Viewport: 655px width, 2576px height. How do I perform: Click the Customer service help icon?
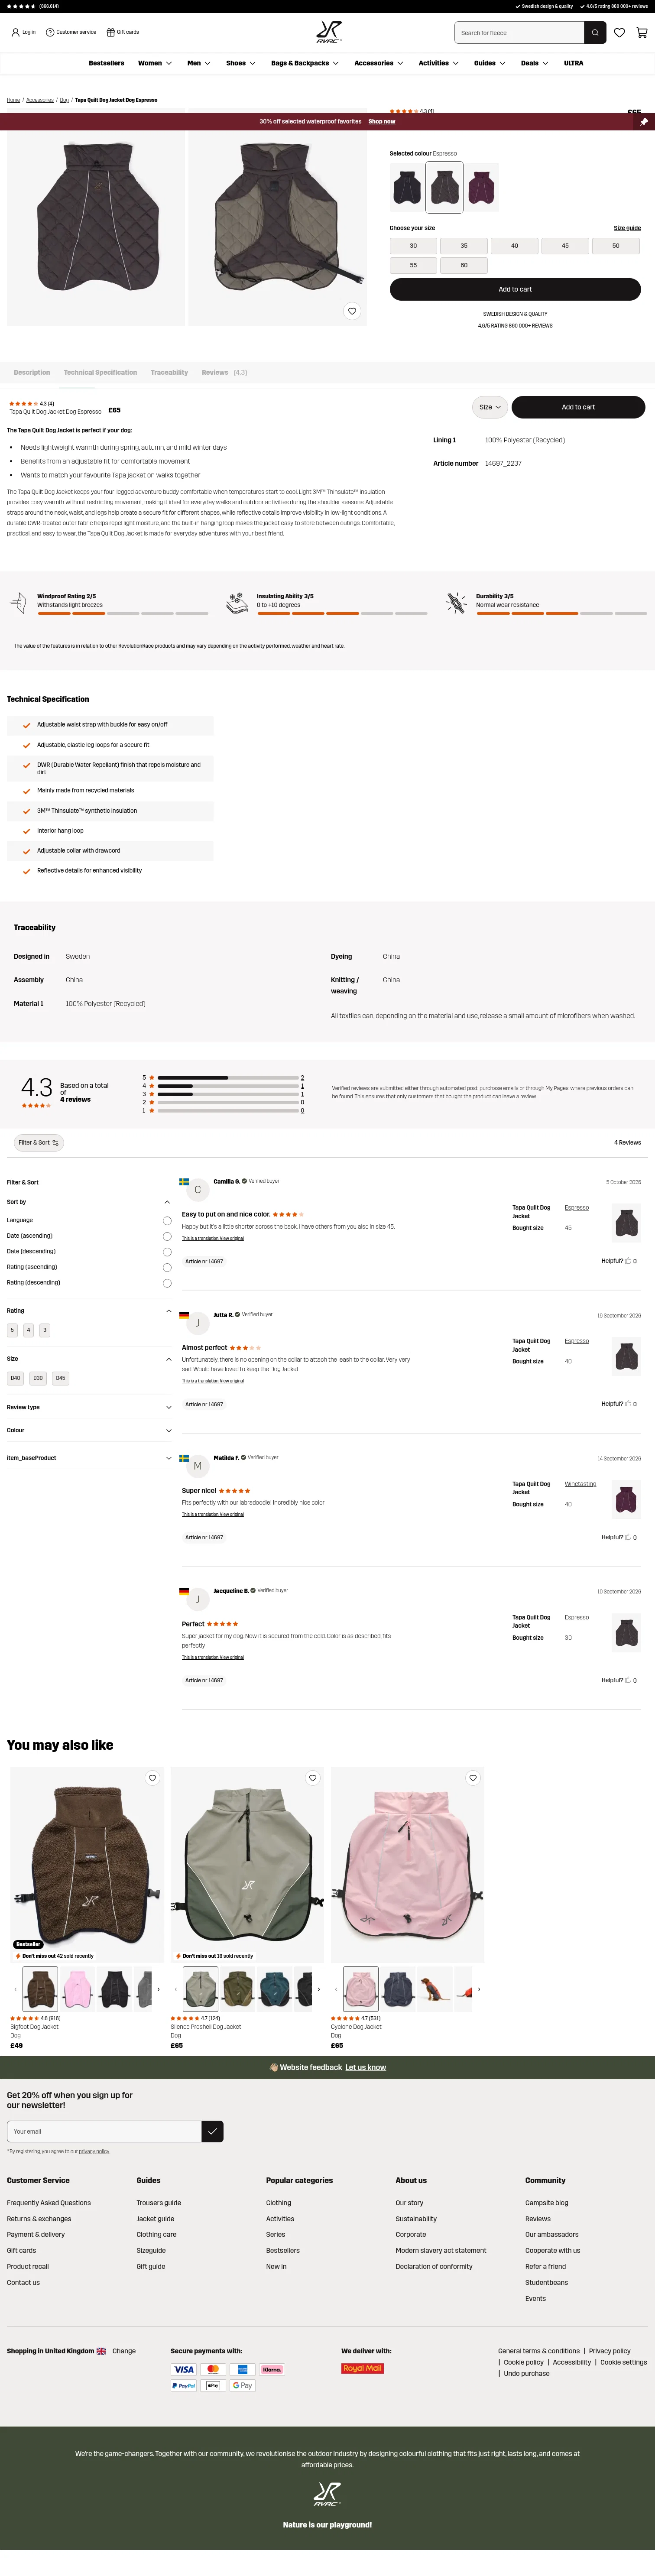(49, 32)
